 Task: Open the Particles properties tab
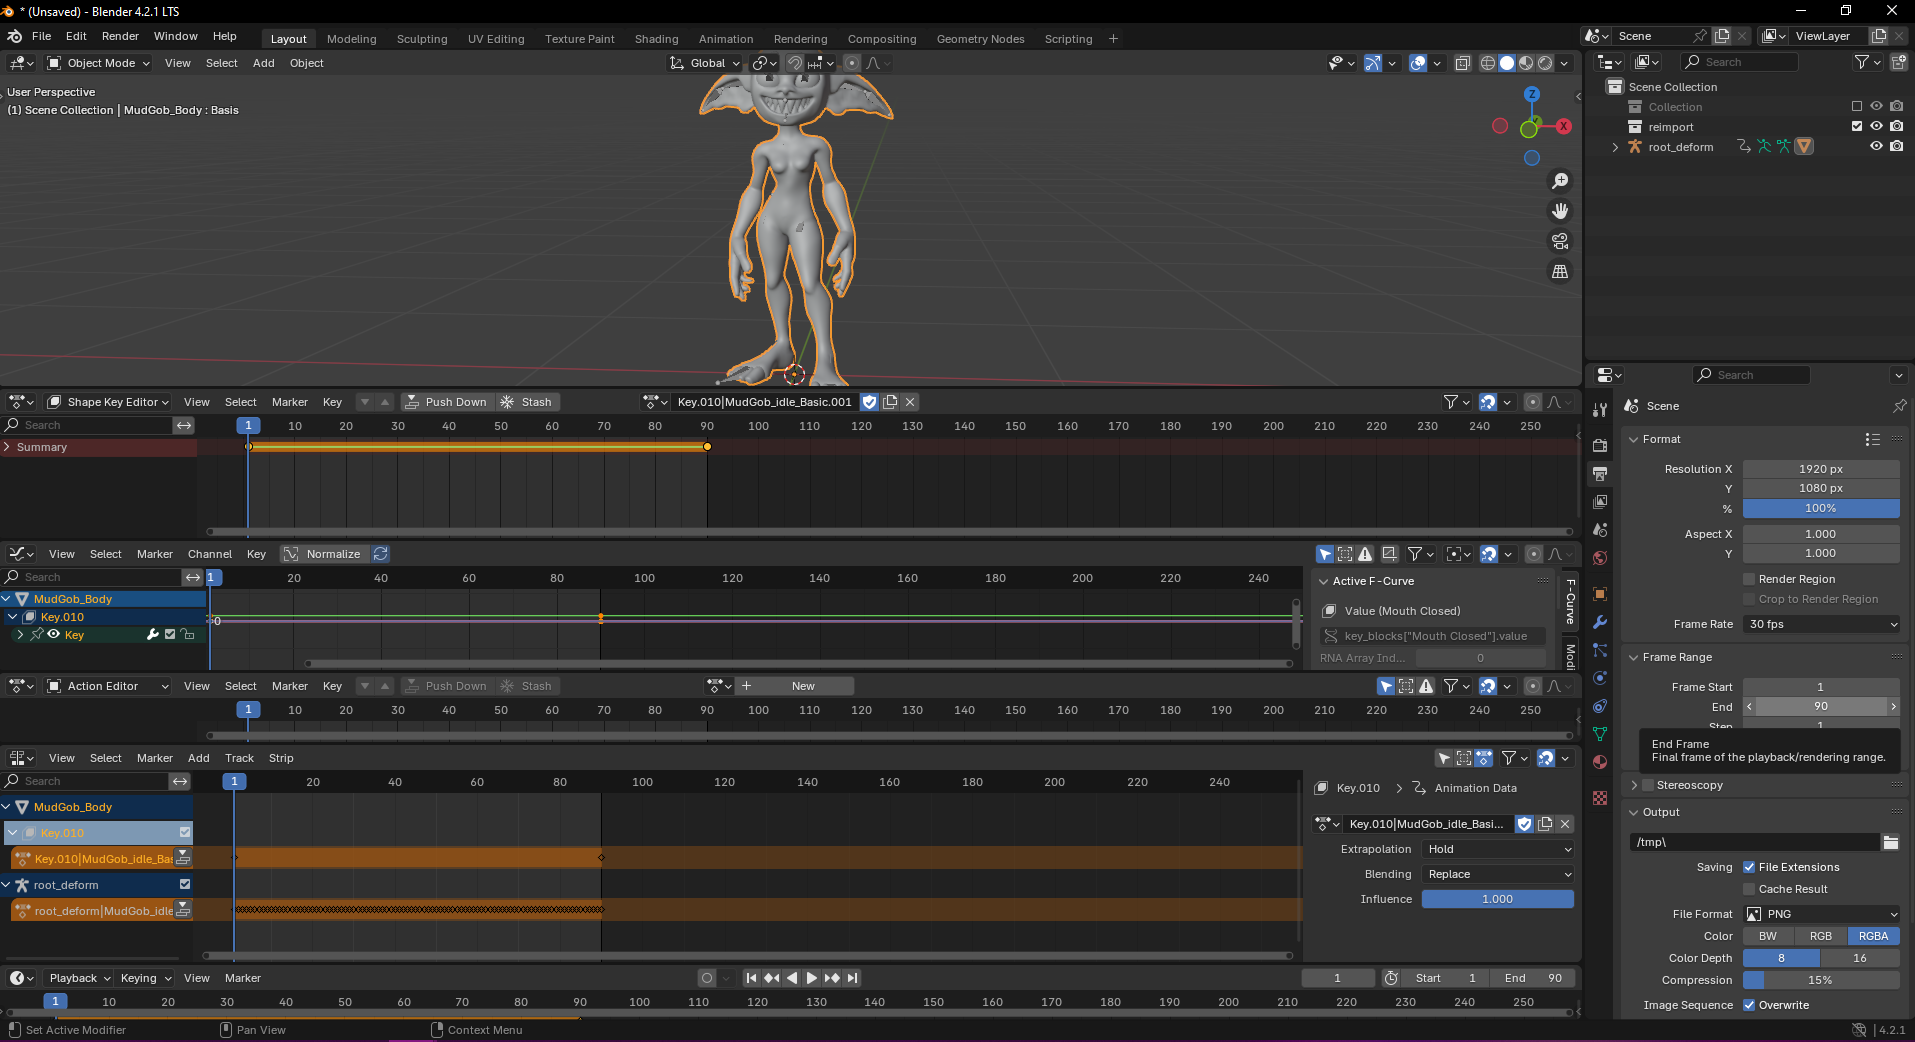click(1600, 650)
